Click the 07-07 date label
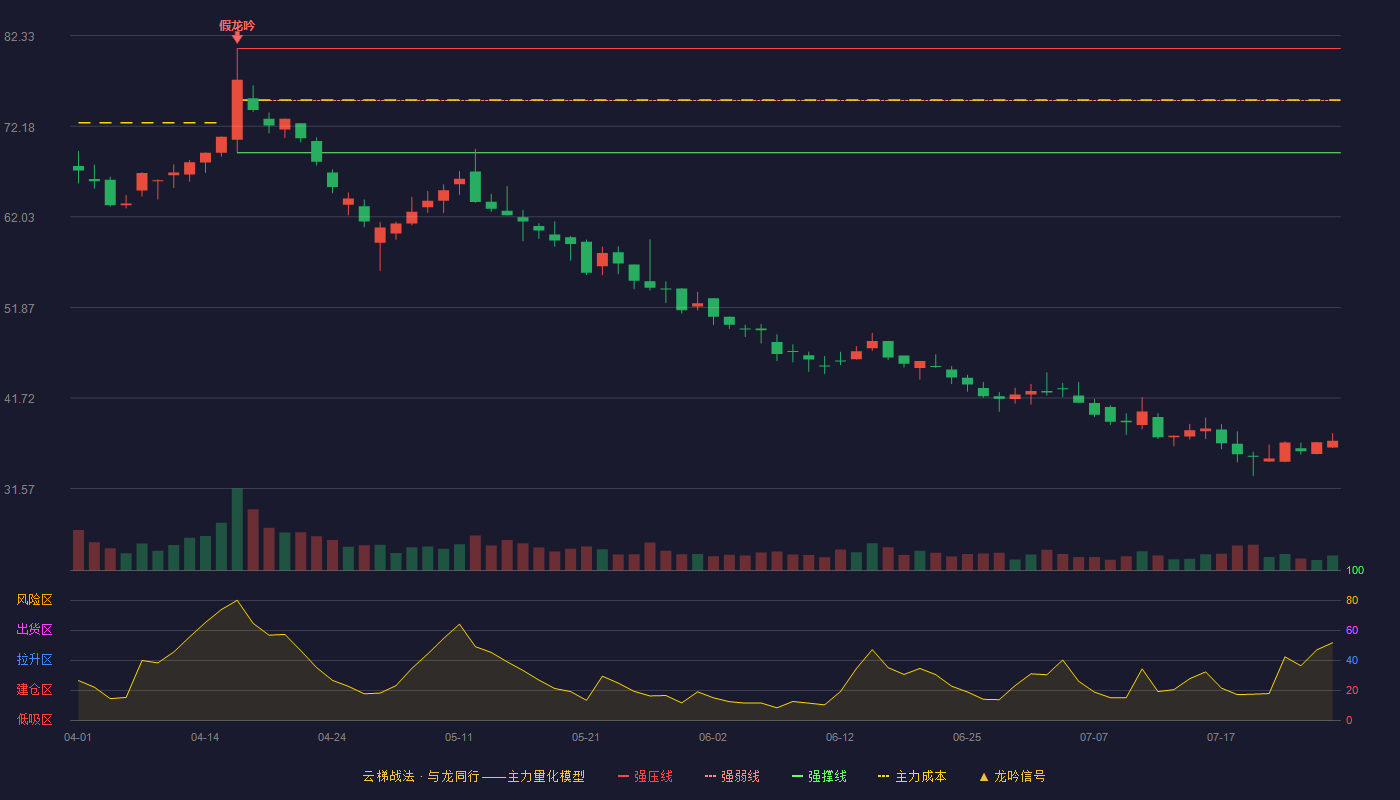 1094,737
